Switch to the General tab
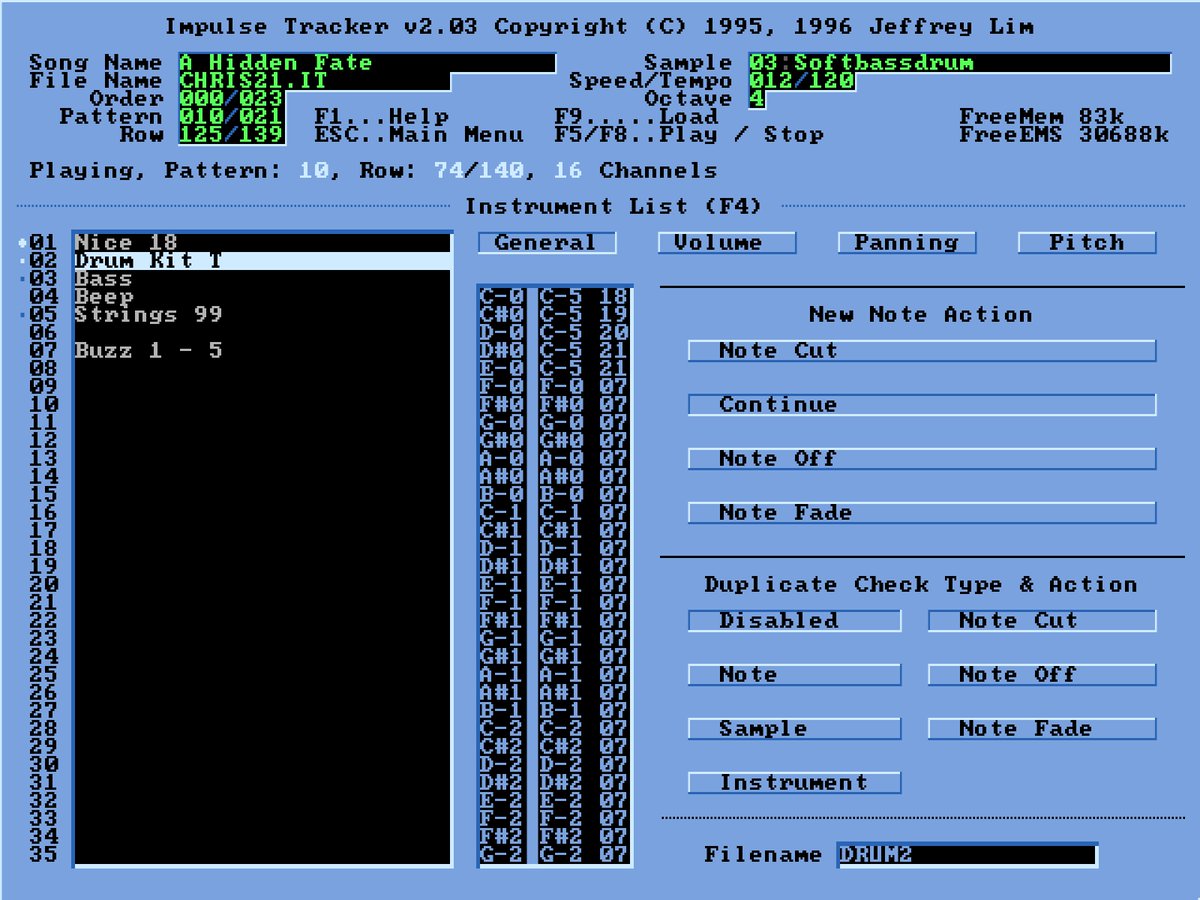 click(x=547, y=243)
